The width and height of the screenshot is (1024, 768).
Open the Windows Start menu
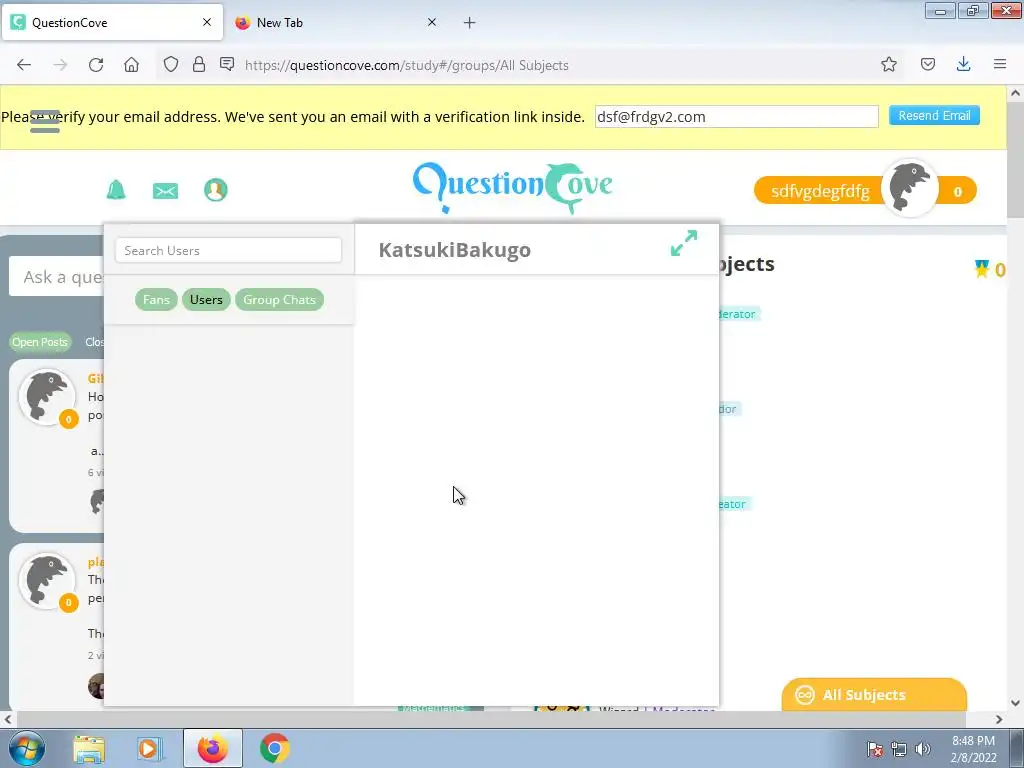[x=26, y=748]
